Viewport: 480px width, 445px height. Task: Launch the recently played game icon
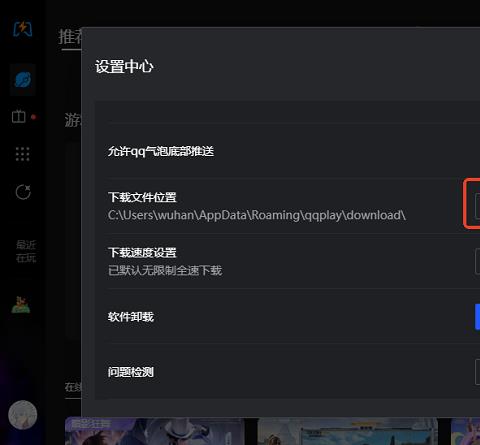21,305
